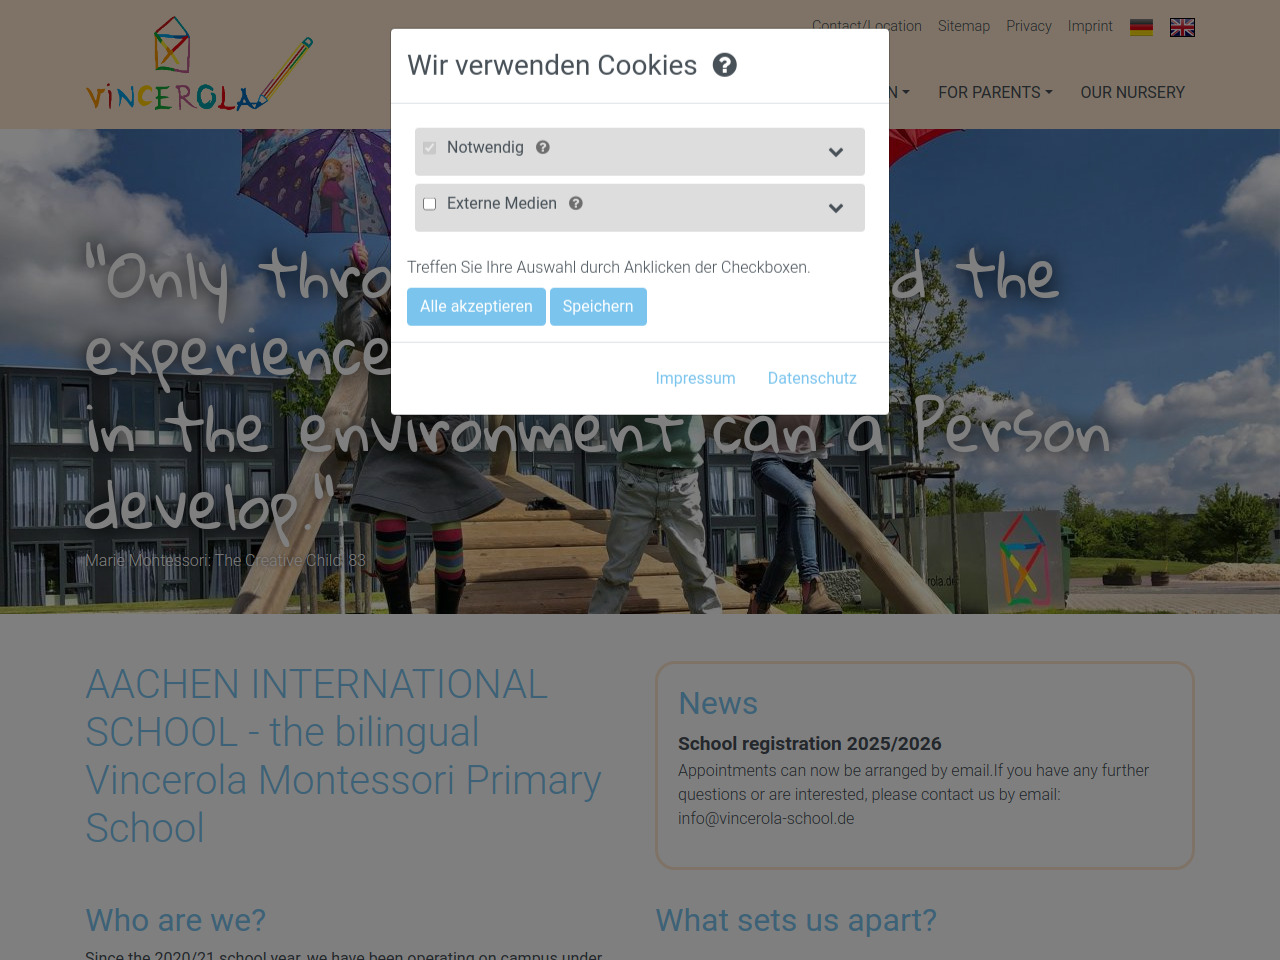Click the question mark next to Notwendig
This screenshot has height=960, width=1280.
[543, 147]
